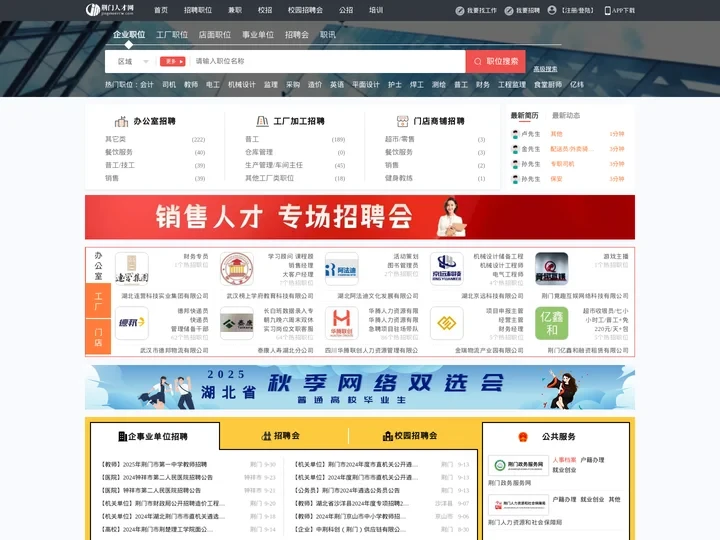Switch to the 招聘会 yellow tab

(281, 436)
